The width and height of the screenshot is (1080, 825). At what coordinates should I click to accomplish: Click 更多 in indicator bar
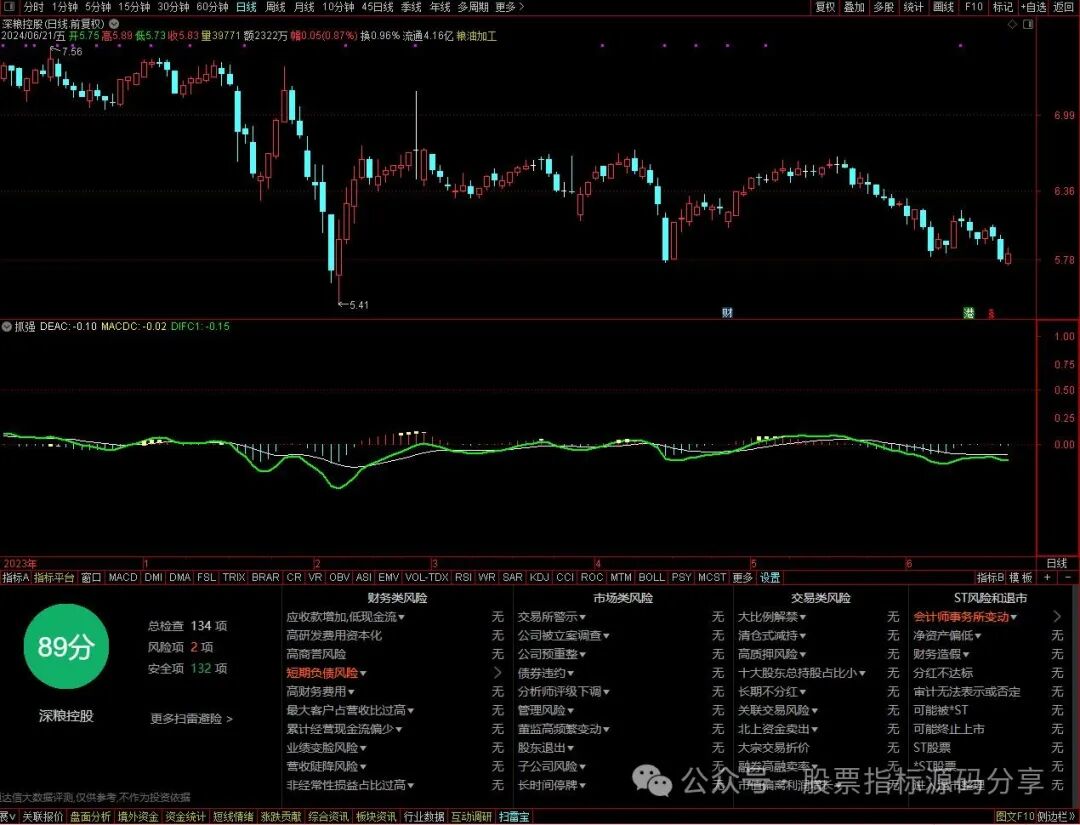click(x=742, y=577)
